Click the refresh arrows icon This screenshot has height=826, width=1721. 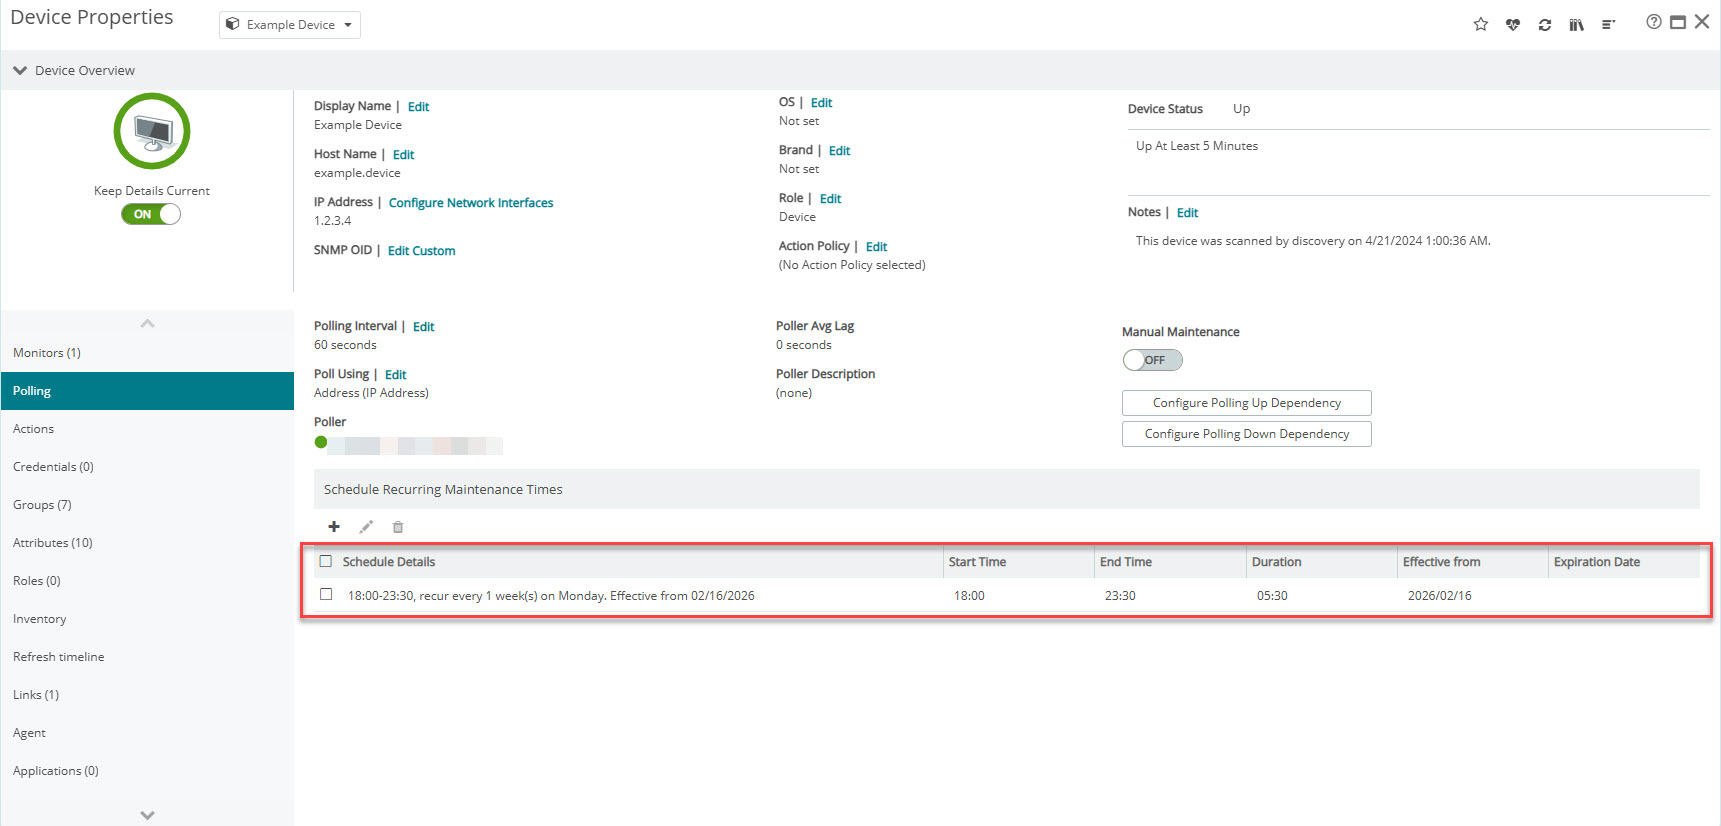pyautogui.click(x=1545, y=24)
